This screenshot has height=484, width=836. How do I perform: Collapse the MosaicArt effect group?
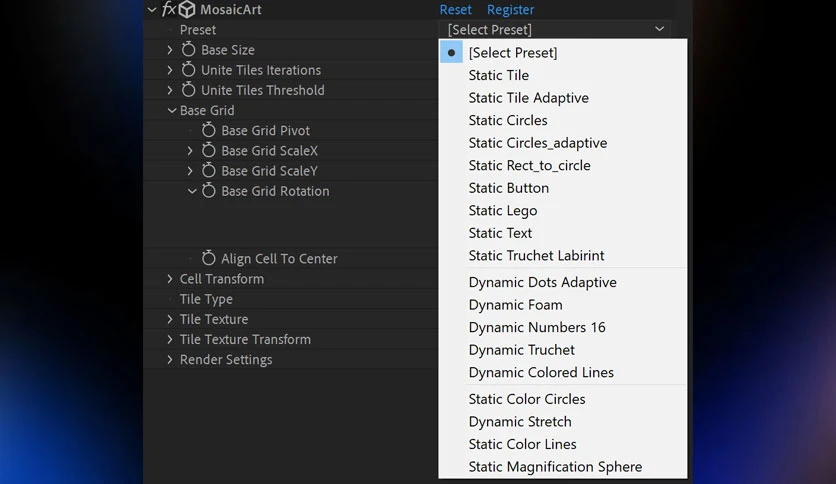tap(152, 10)
